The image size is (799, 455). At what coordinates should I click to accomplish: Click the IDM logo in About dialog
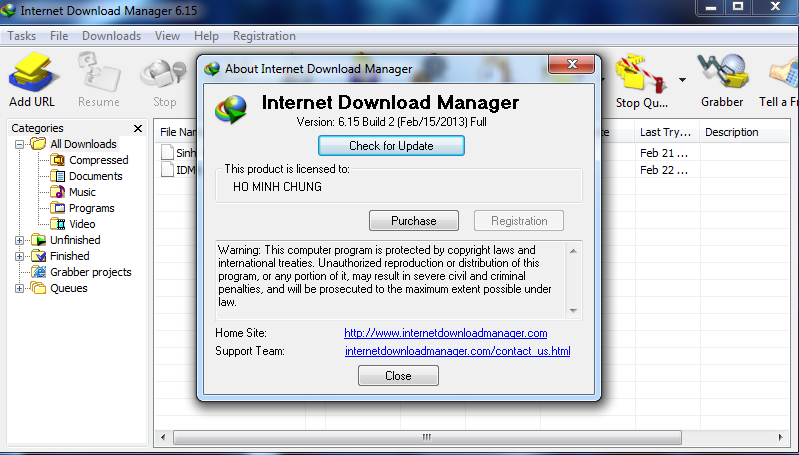click(x=231, y=109)
